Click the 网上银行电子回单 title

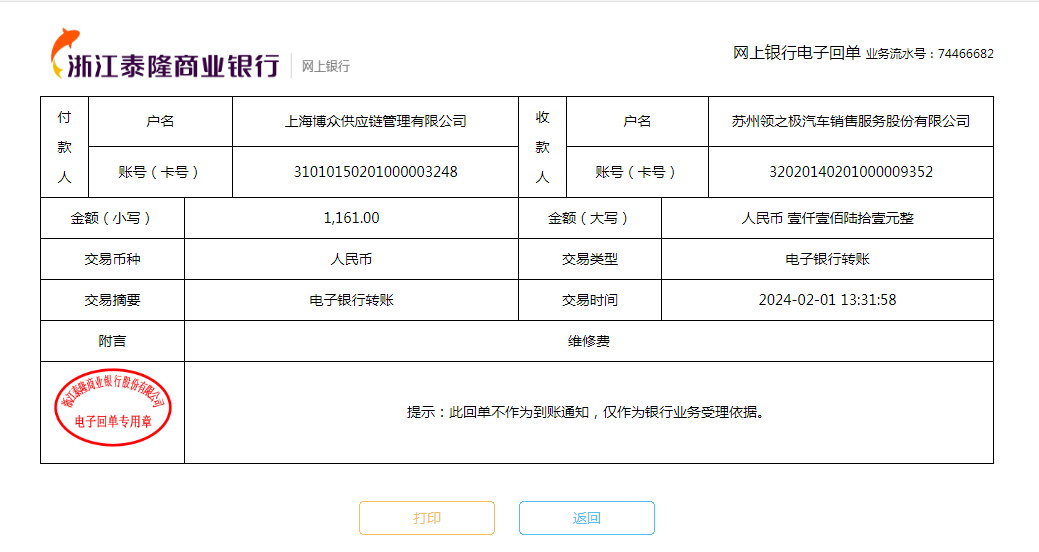click(x=796, y=53)
